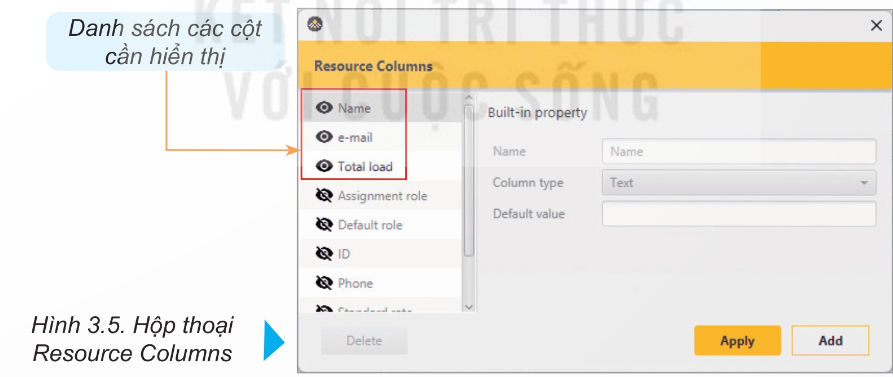Click the Column type dropdown arrow

[x=864, y=183]
